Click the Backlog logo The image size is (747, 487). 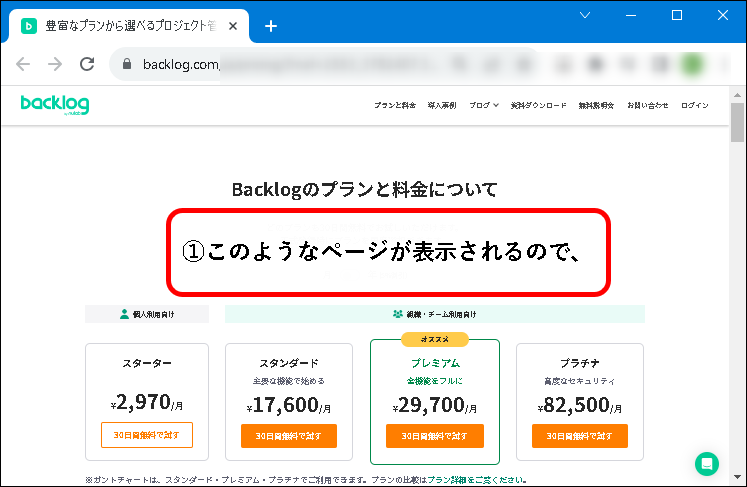(55, 105)
